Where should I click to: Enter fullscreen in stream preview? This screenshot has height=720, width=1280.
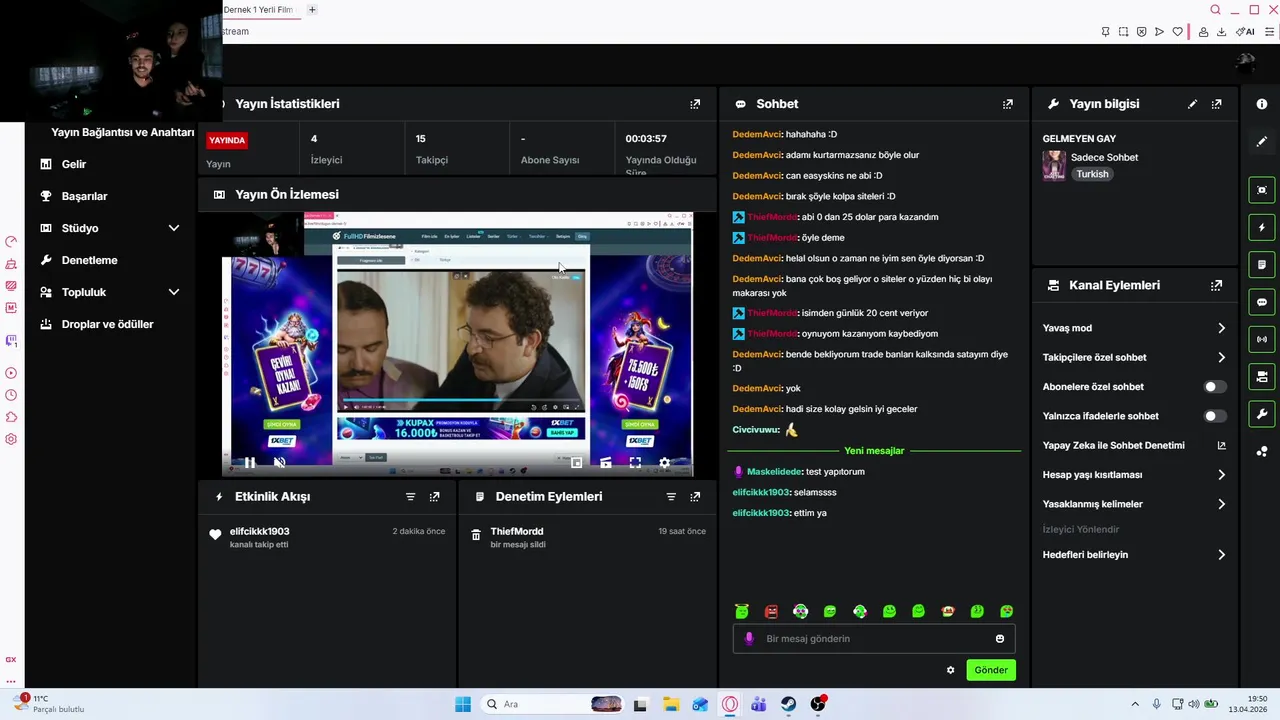pyautogui.click(x=635, y=463)
